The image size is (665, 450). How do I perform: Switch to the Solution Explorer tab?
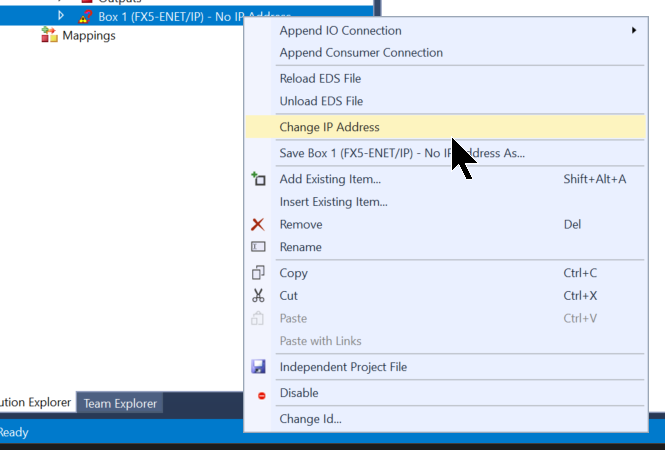36,403
